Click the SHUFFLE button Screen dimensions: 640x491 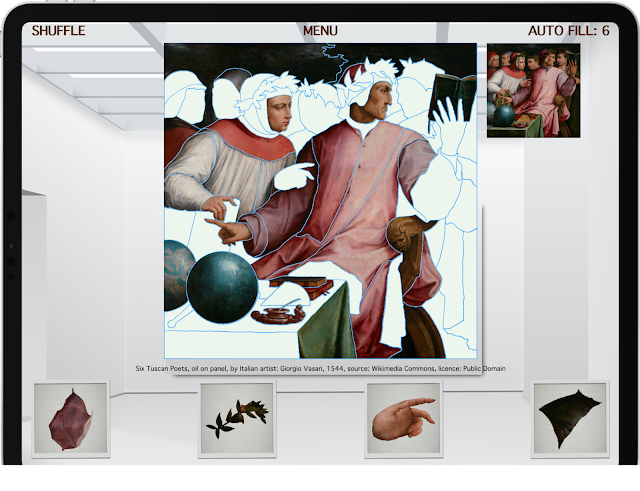pos(58,31)
